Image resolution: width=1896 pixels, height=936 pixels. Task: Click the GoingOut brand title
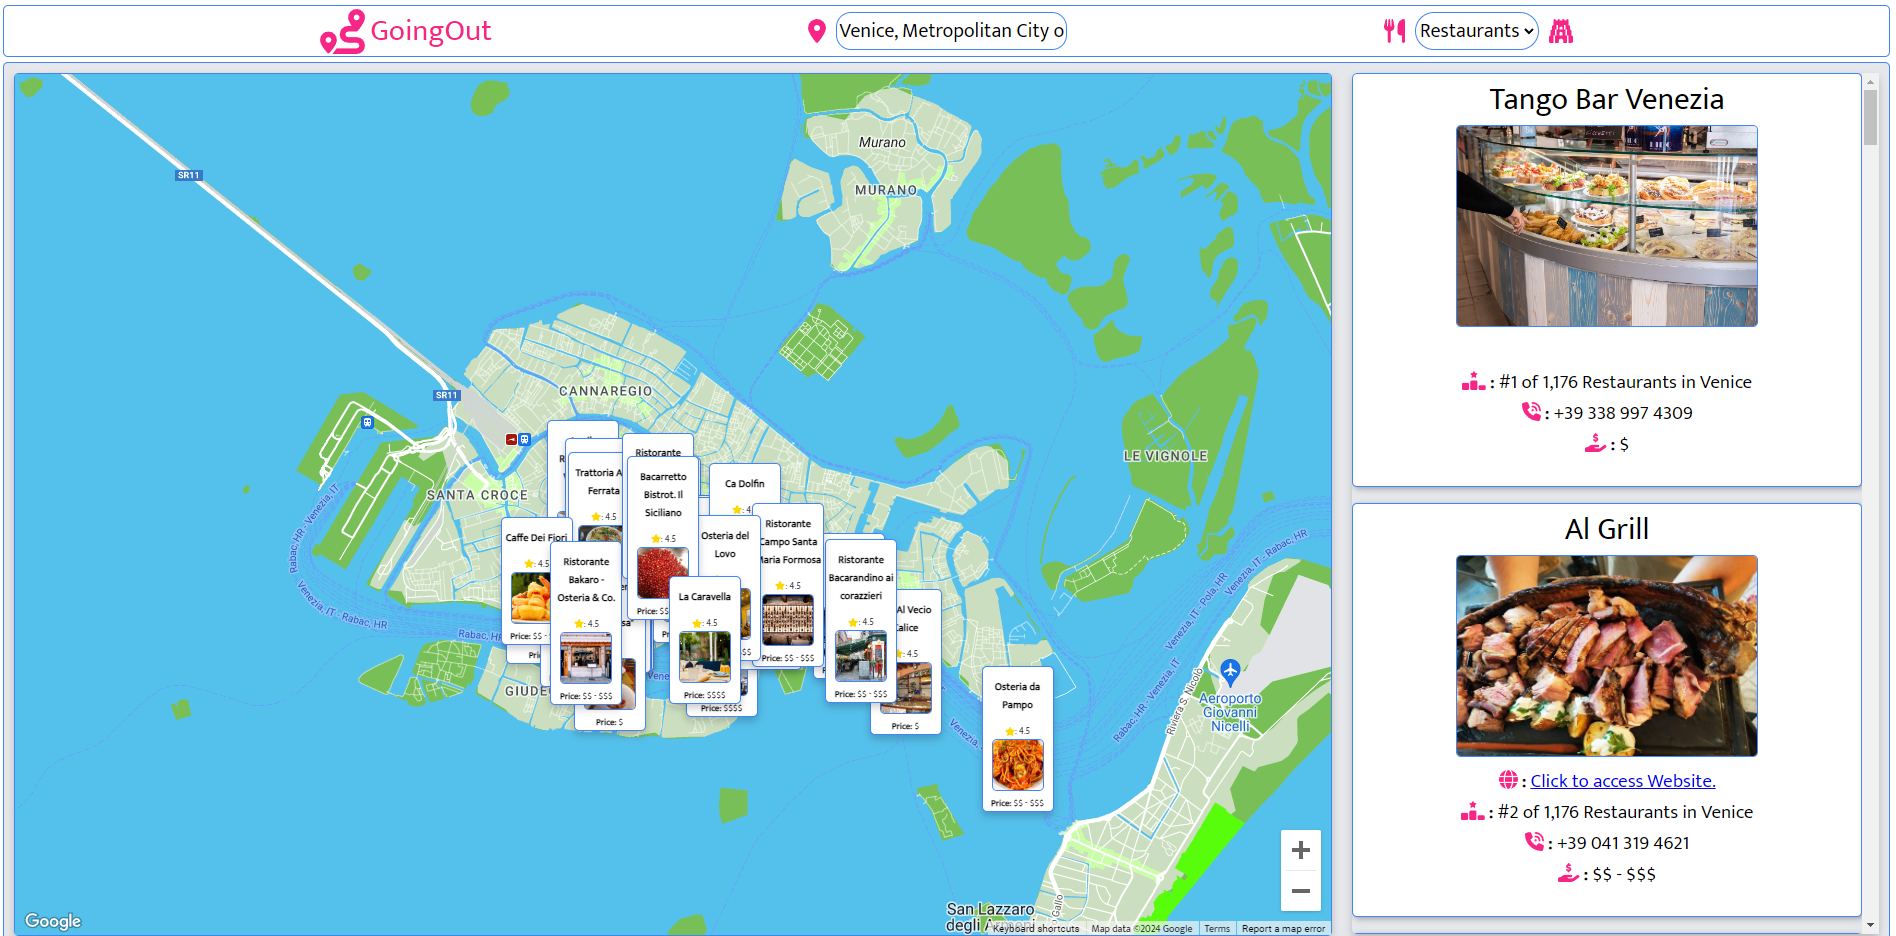coord(431,31)
